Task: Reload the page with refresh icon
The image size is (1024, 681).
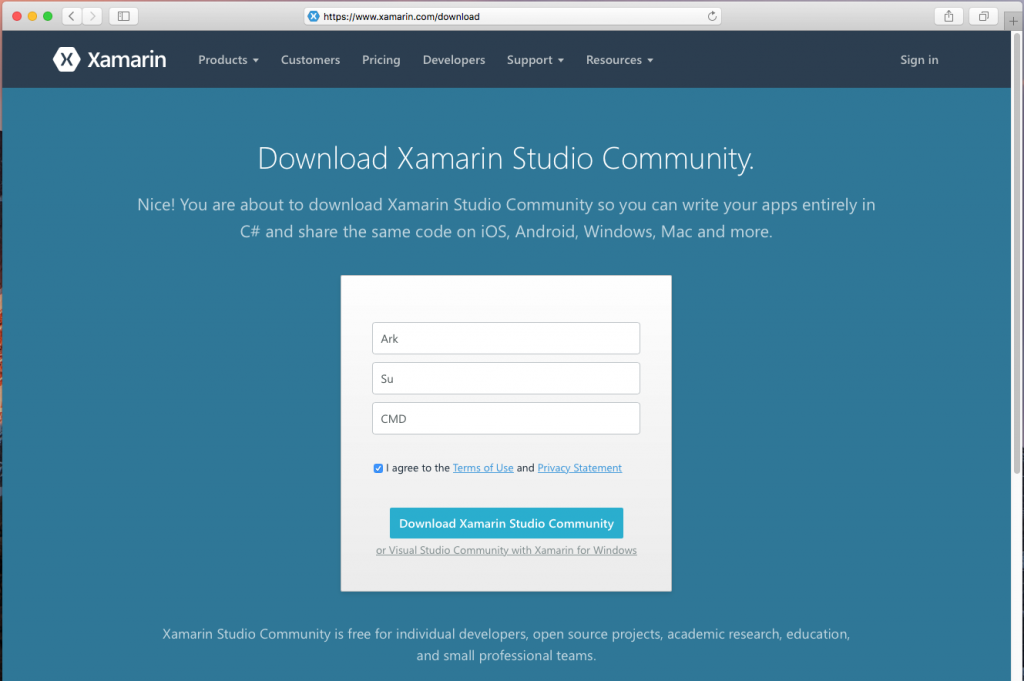Action: click(712, 16)
